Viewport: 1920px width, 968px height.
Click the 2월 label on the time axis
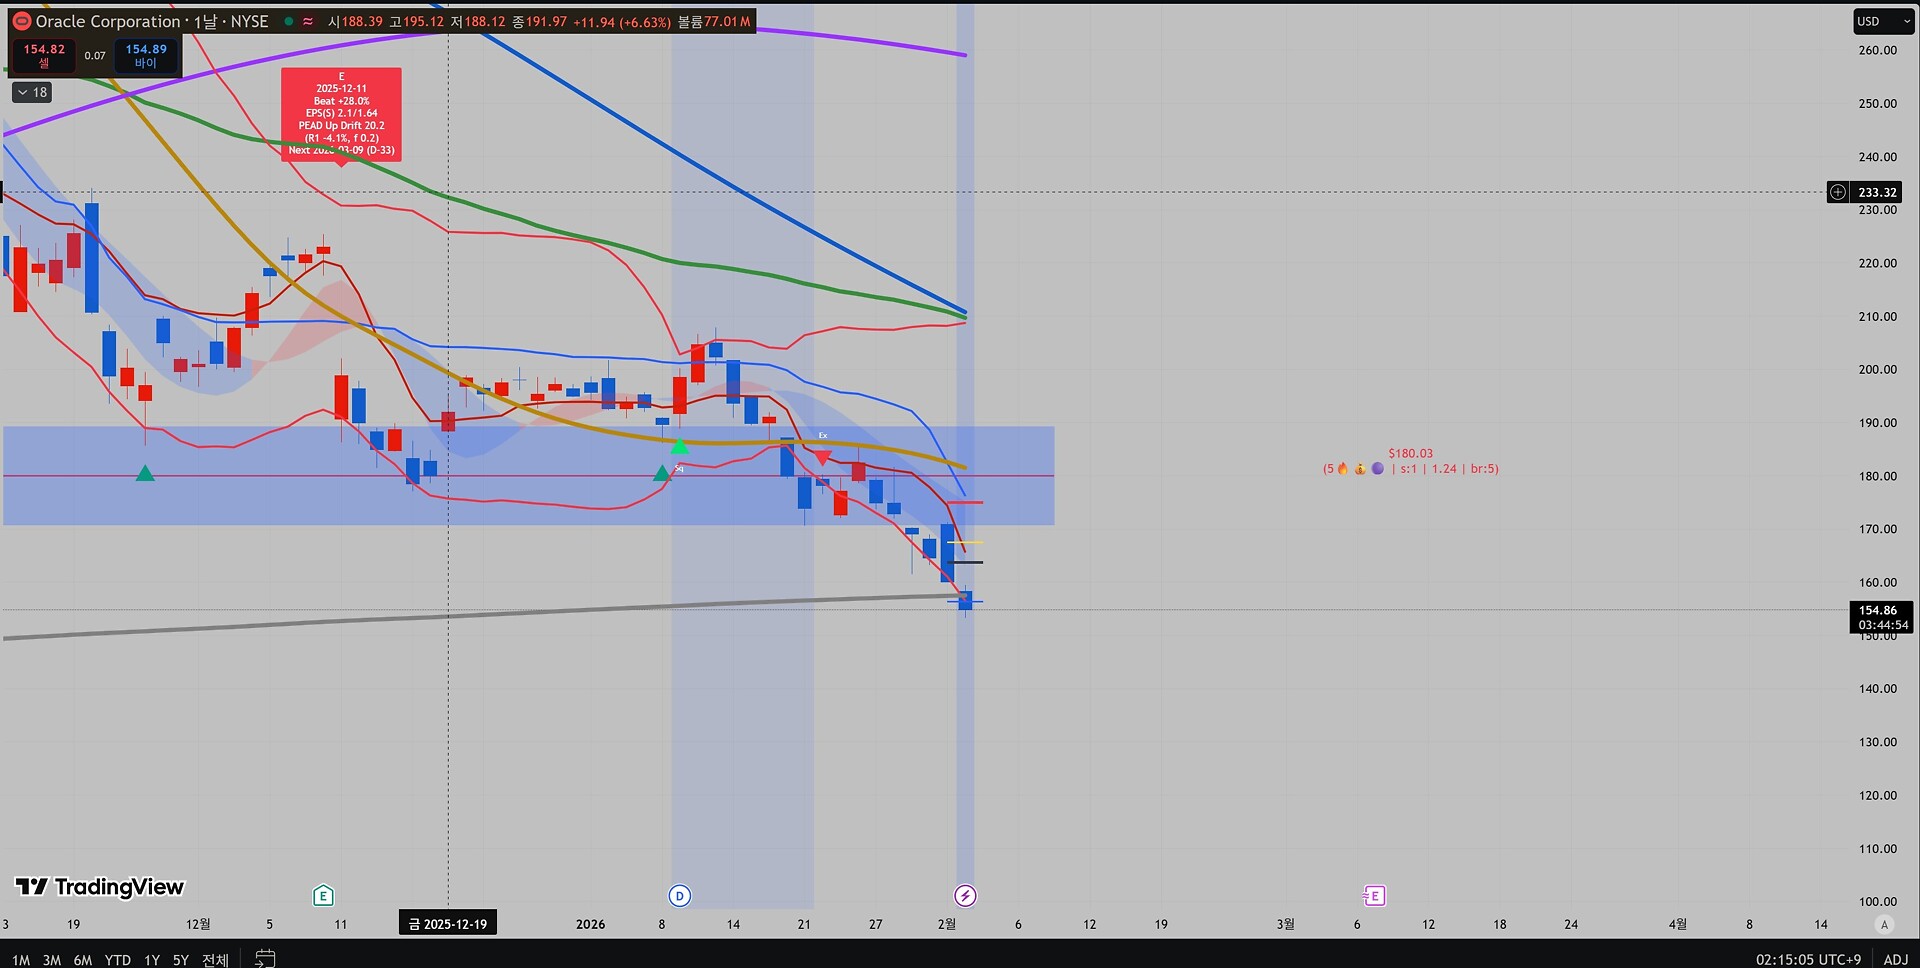946,924
